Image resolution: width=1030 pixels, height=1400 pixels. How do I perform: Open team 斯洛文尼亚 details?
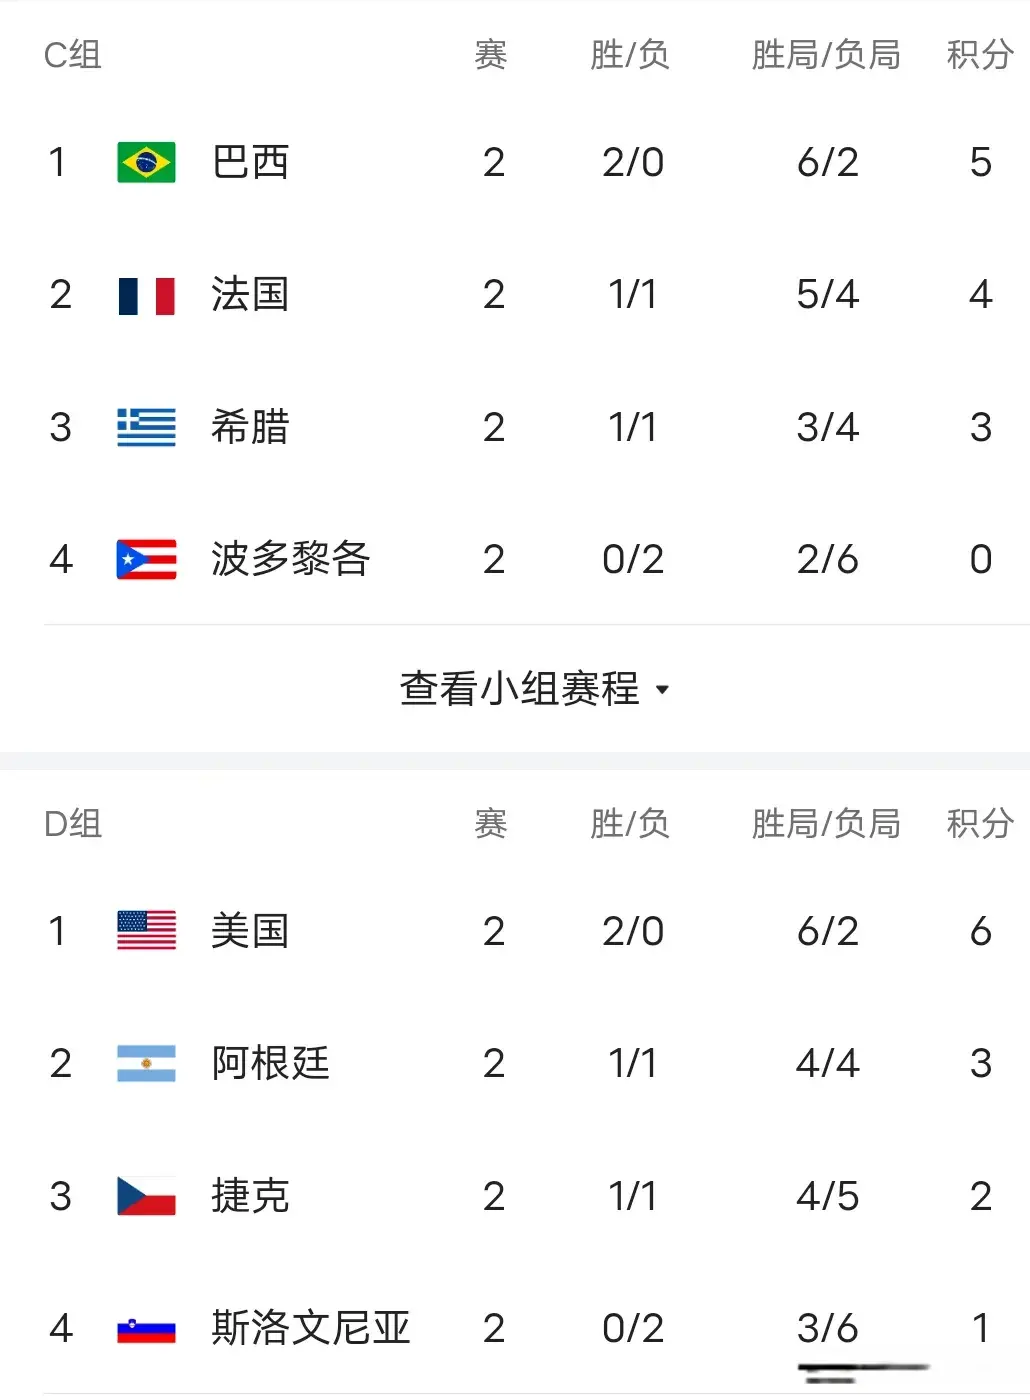coord(310,1329)
